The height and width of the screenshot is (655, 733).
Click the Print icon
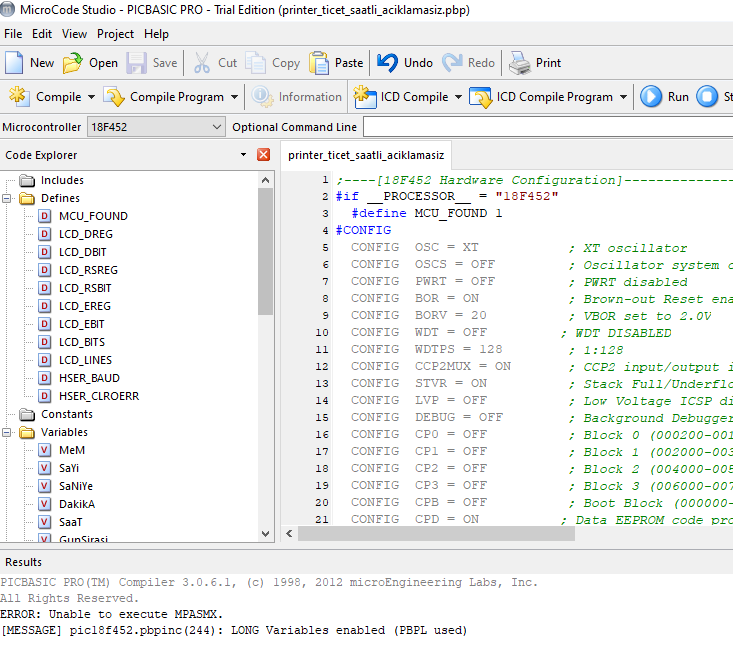519,63
